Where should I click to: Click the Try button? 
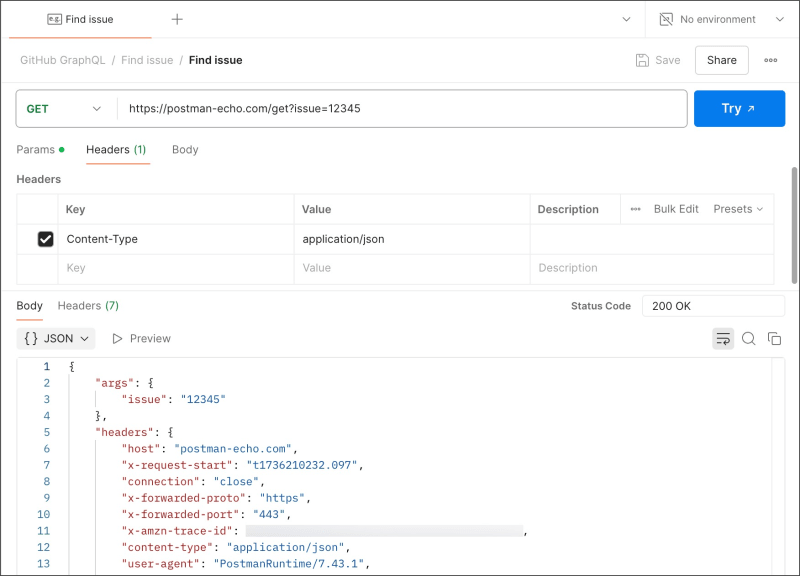(739, 108)
